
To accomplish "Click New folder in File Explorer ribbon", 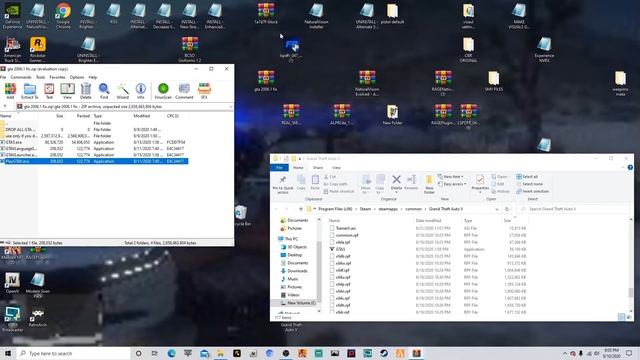I will point(429,184).
